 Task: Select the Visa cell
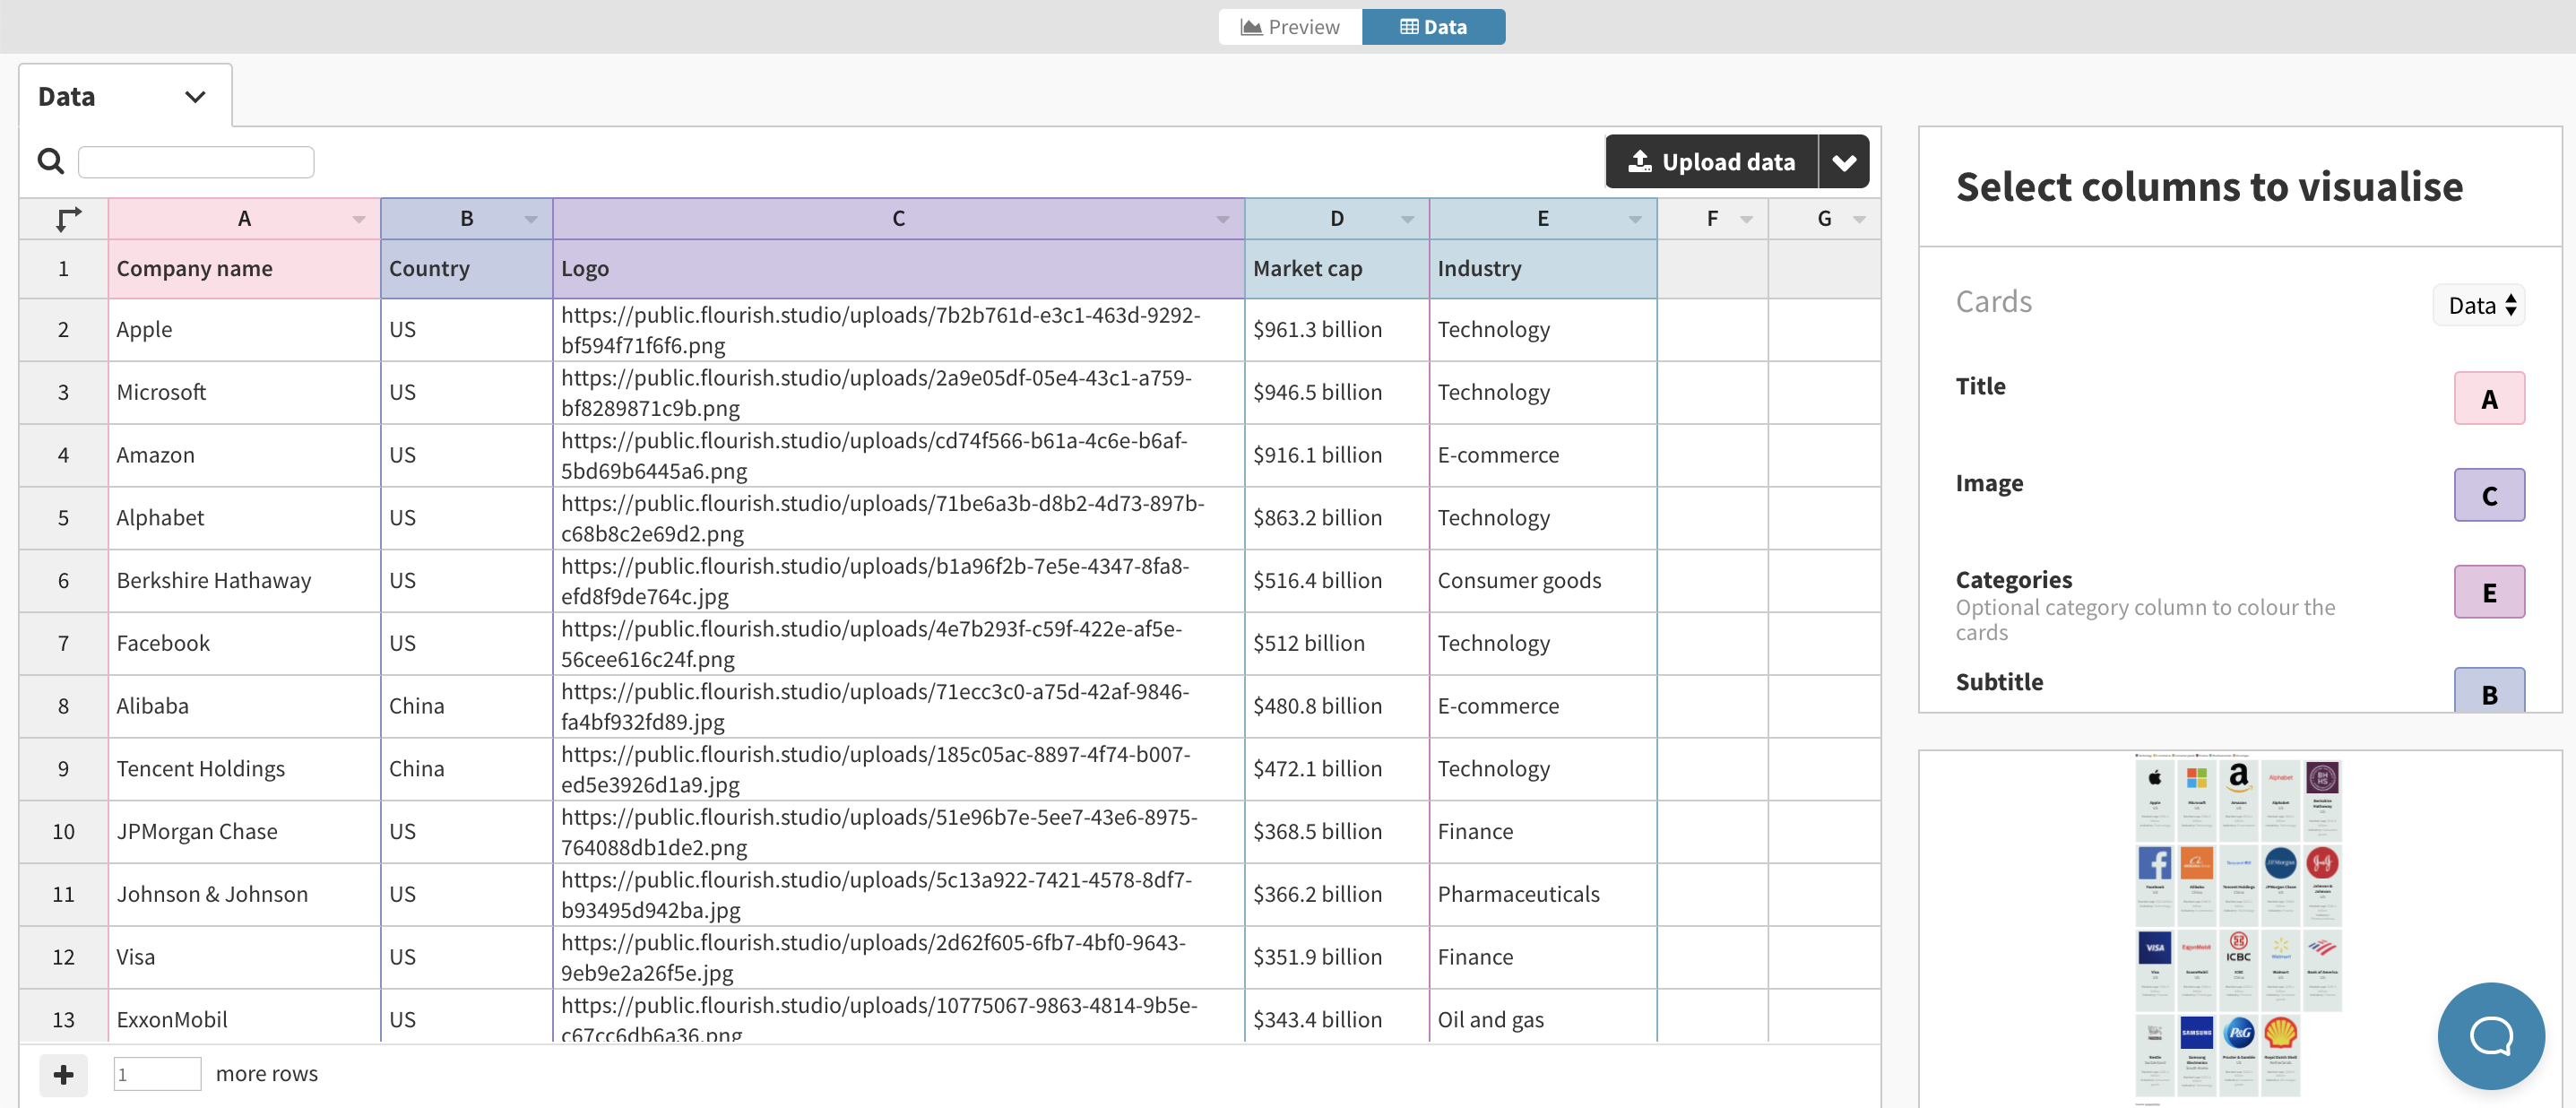point(244,958)
